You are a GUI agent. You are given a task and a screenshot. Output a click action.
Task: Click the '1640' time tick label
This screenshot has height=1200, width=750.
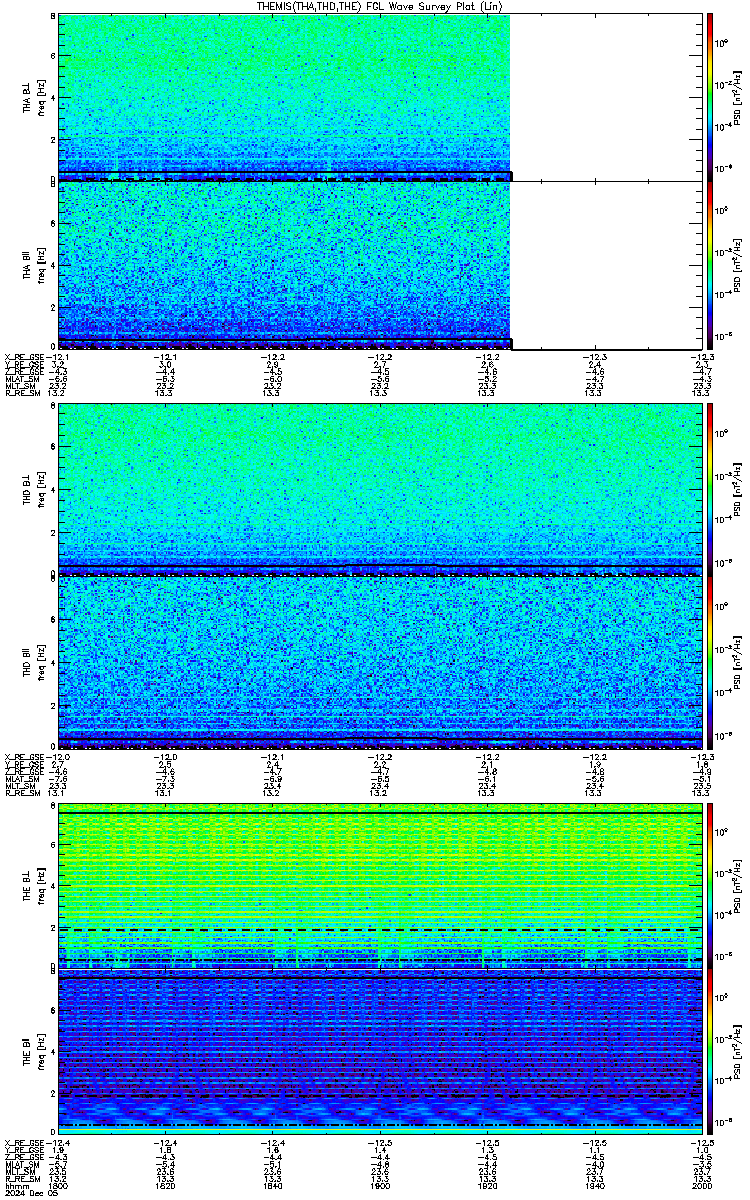(x=273, y=1186)
